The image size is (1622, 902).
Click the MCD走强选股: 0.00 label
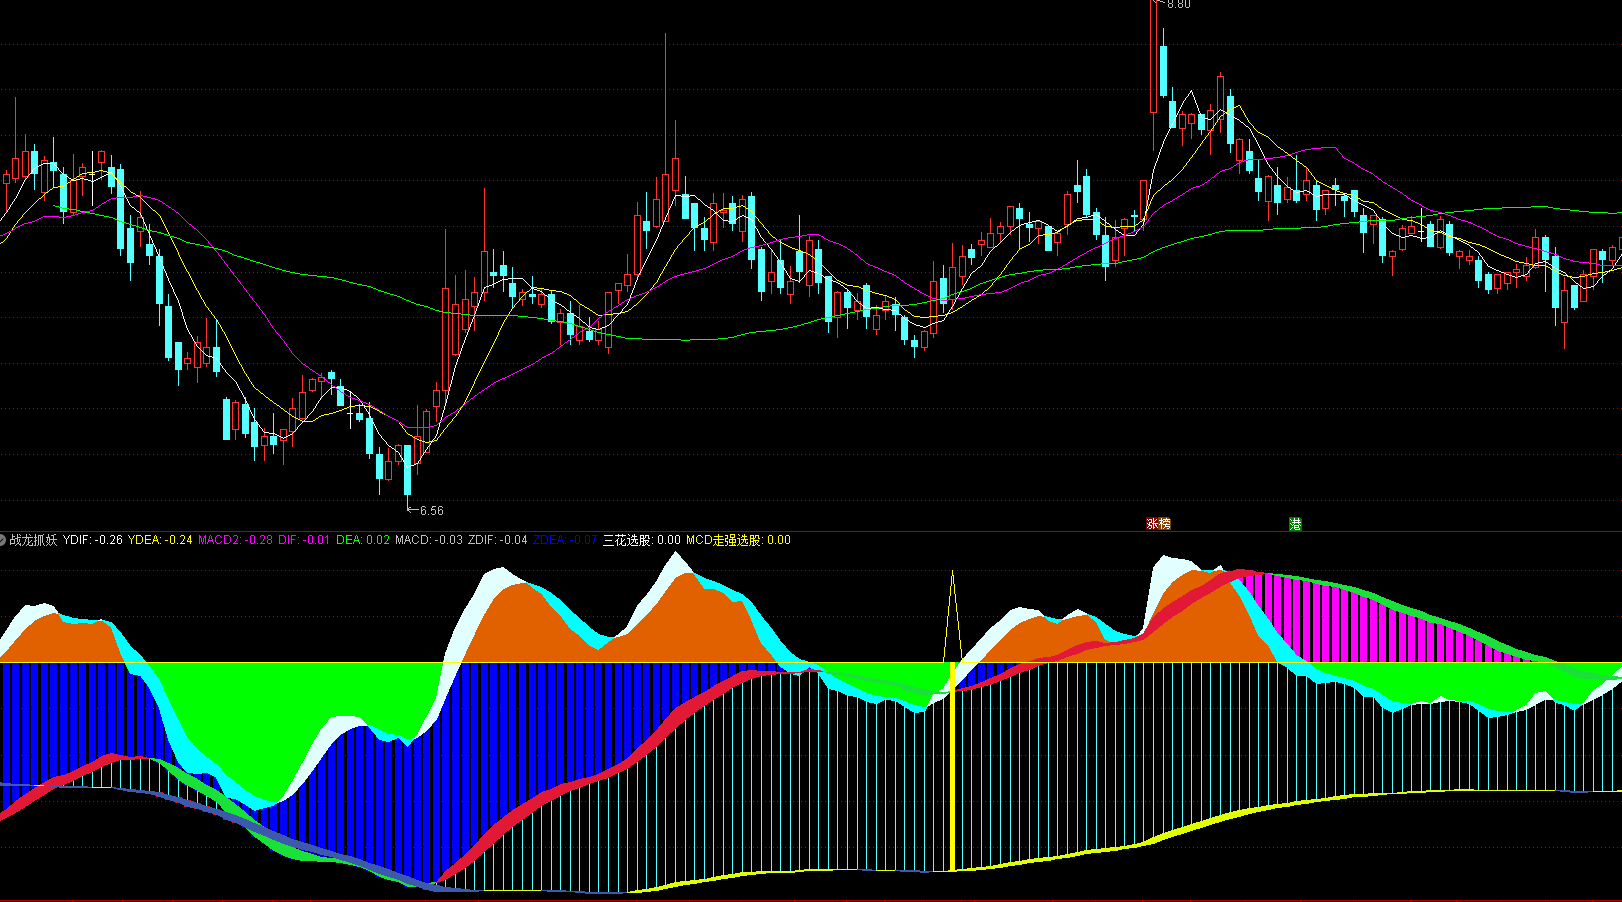[x=738, y=540]
